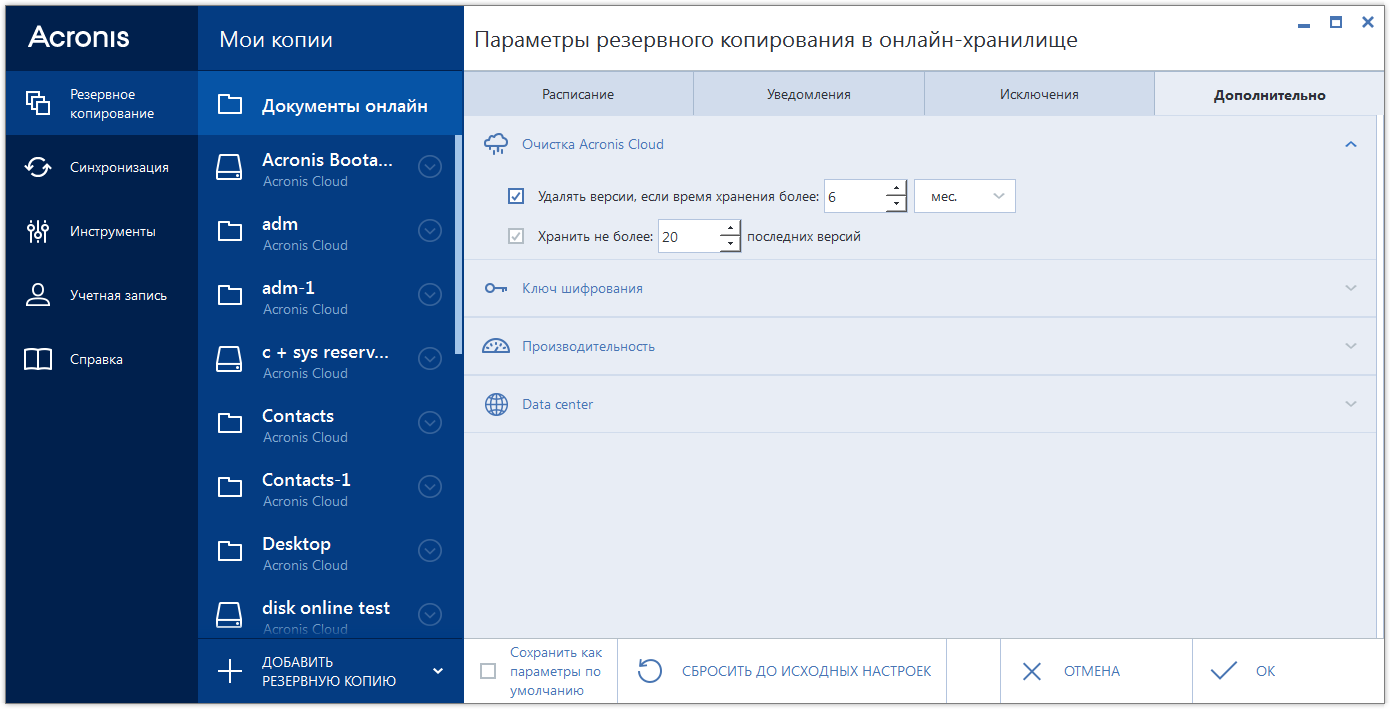The width and height of the screenshot is (1390, 709).
Task: Expand options for the Contacts backup
Action: pos(429,423)
